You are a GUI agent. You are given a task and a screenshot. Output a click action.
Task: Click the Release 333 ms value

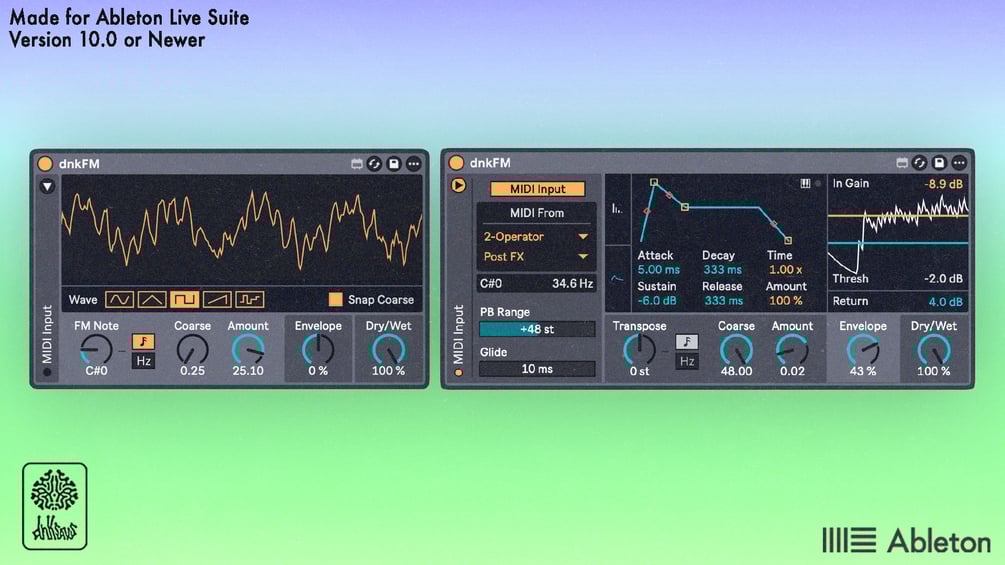point(724,300)
